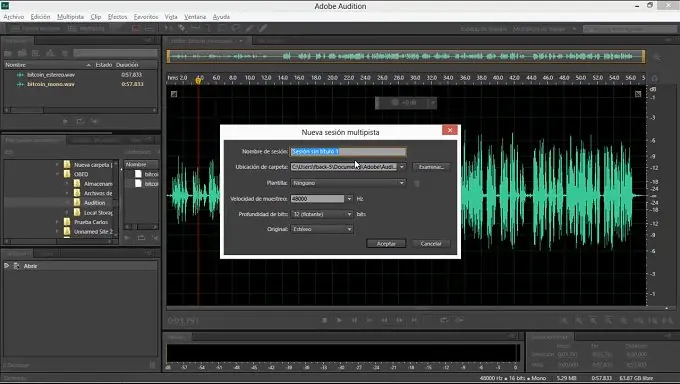Image resolution: width=680 pixels, height=384 pixels.
Task: Click the Files panel horizontal scrollbar
Action: [x=80, y=110]
